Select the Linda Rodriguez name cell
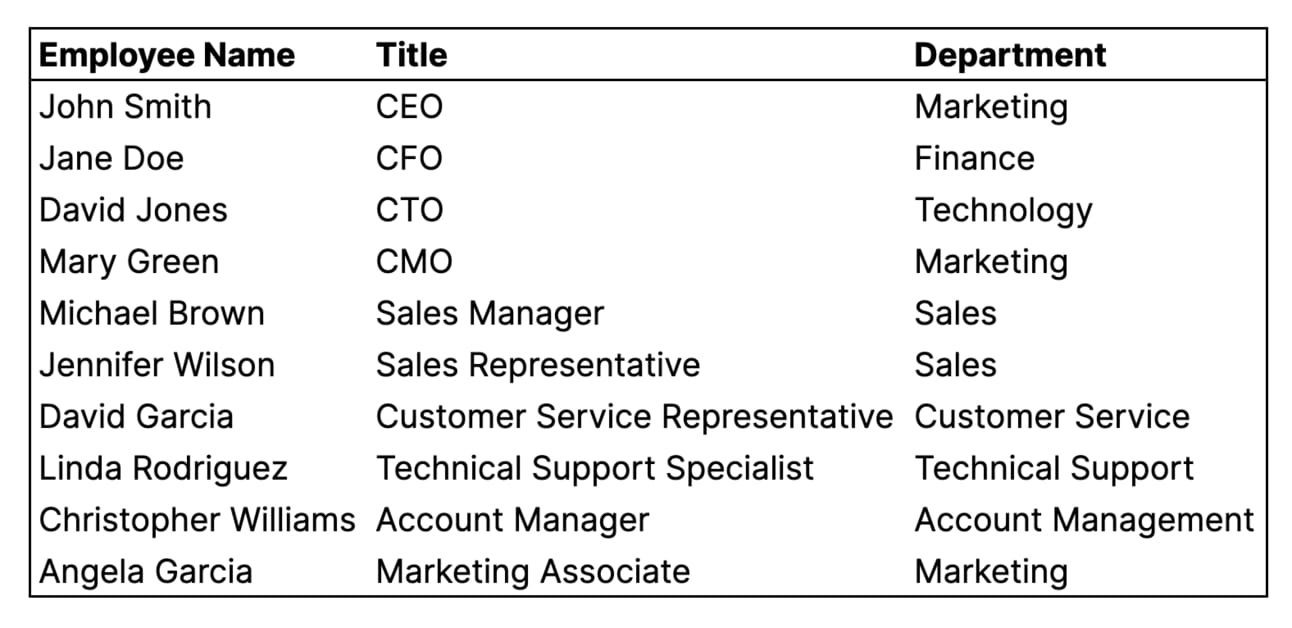 click(163, 470)
